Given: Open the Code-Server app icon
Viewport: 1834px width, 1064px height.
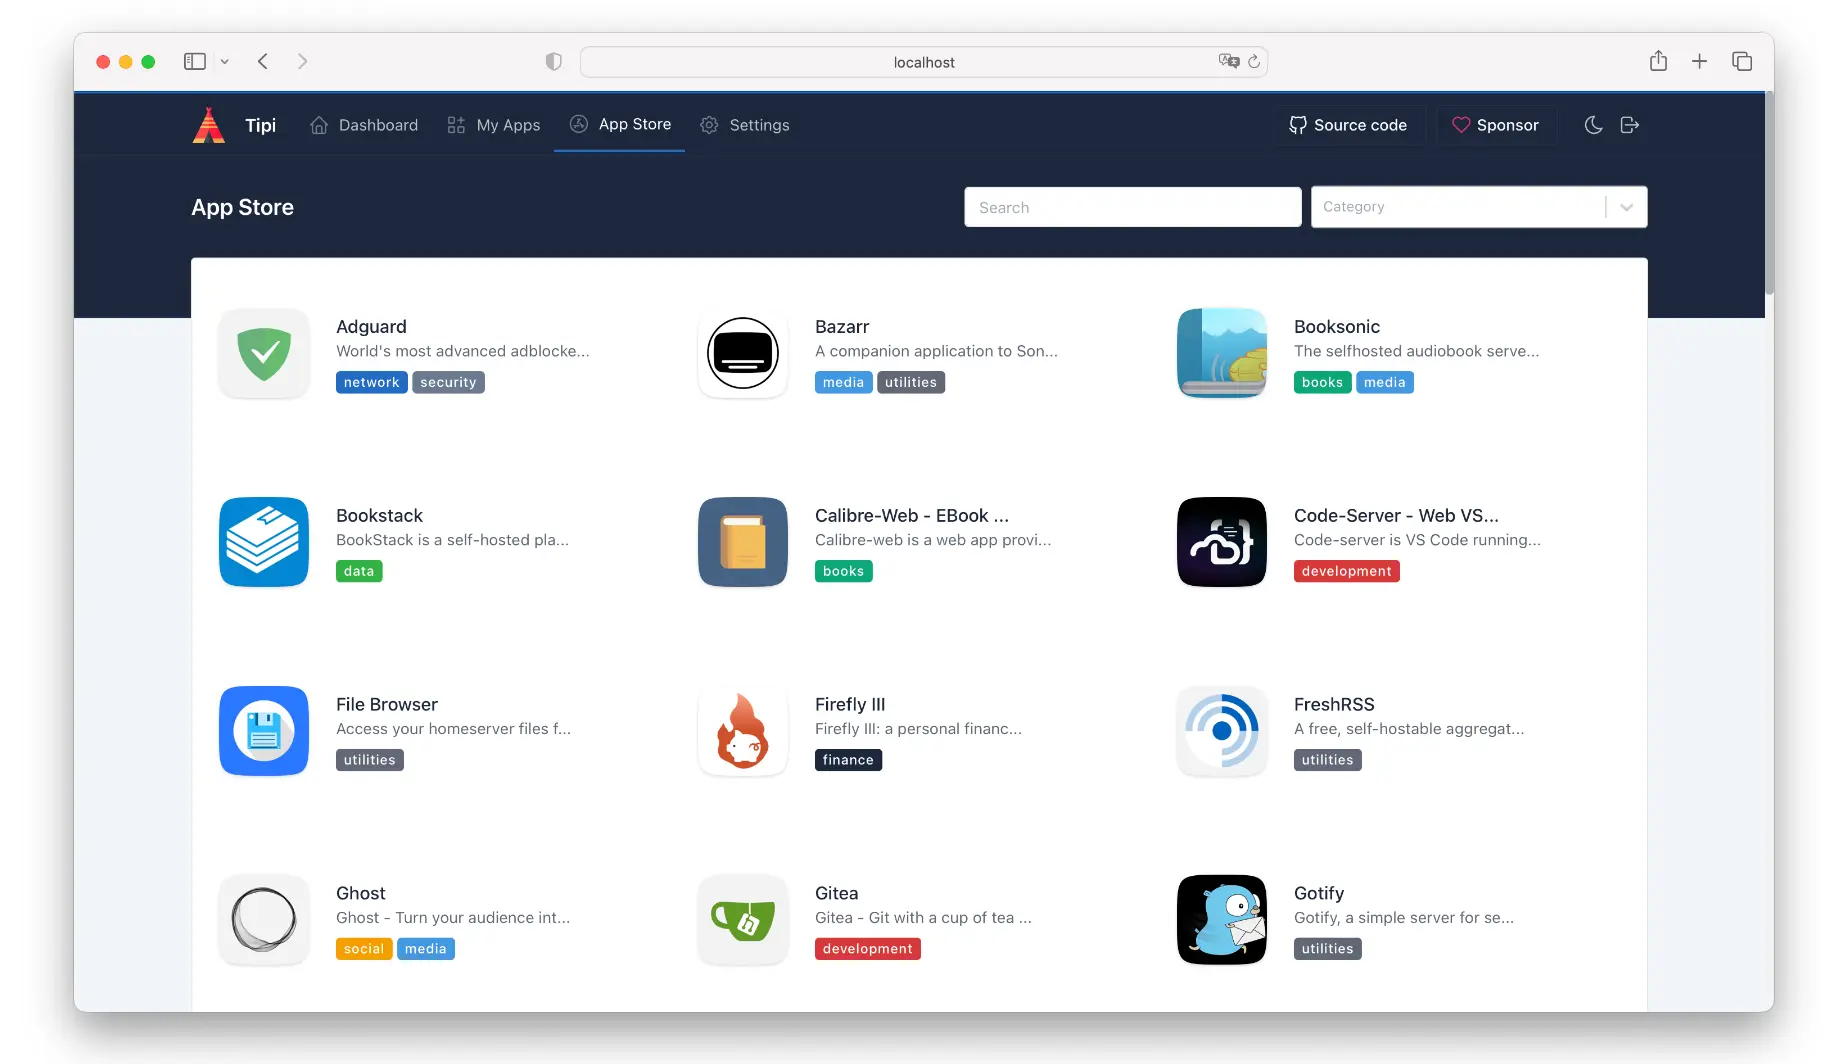Looking at the screenshot, I should 1222,542.
